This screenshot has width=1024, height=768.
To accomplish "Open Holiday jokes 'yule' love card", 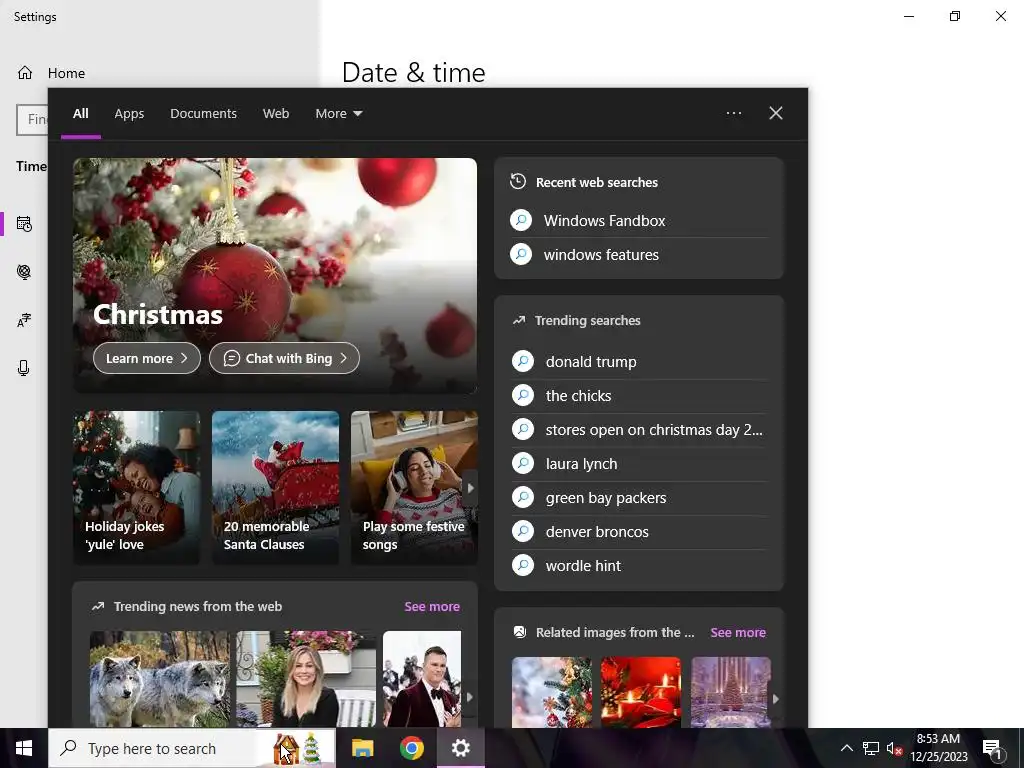I will pos(136,487).
